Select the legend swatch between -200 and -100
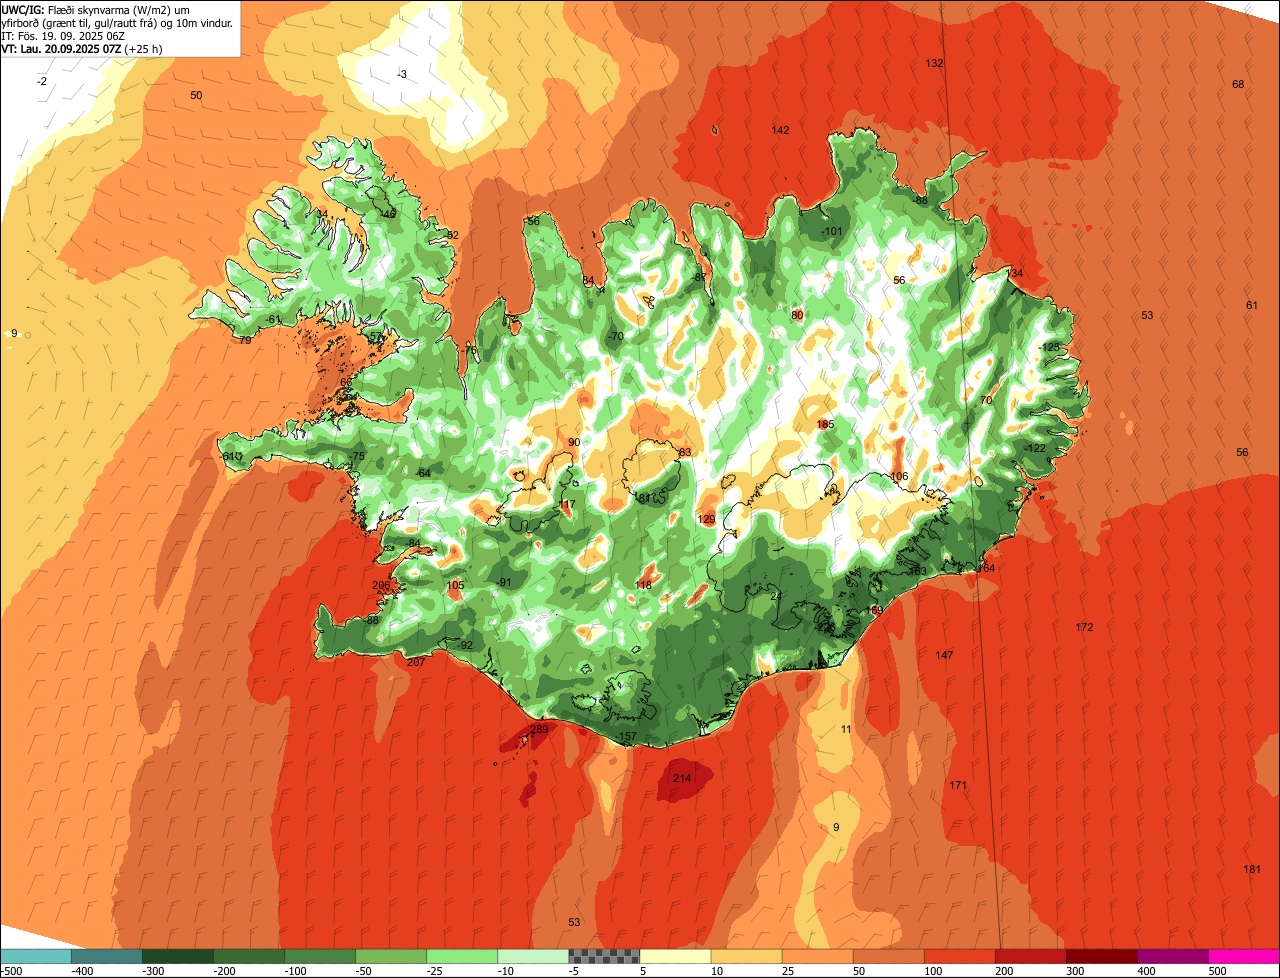 (x=249, y=956)
